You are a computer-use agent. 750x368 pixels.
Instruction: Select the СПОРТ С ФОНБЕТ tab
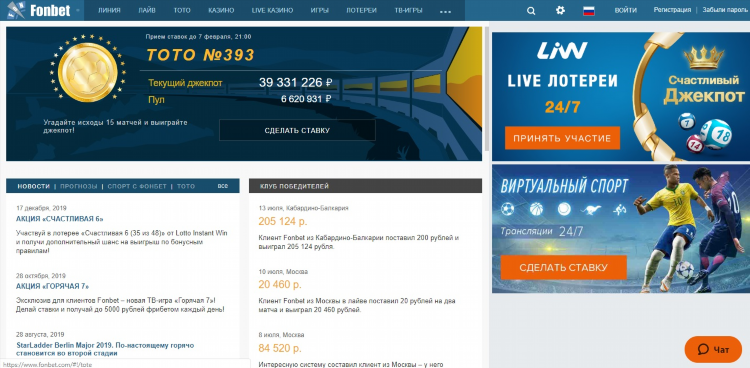(x=137, y=186)
